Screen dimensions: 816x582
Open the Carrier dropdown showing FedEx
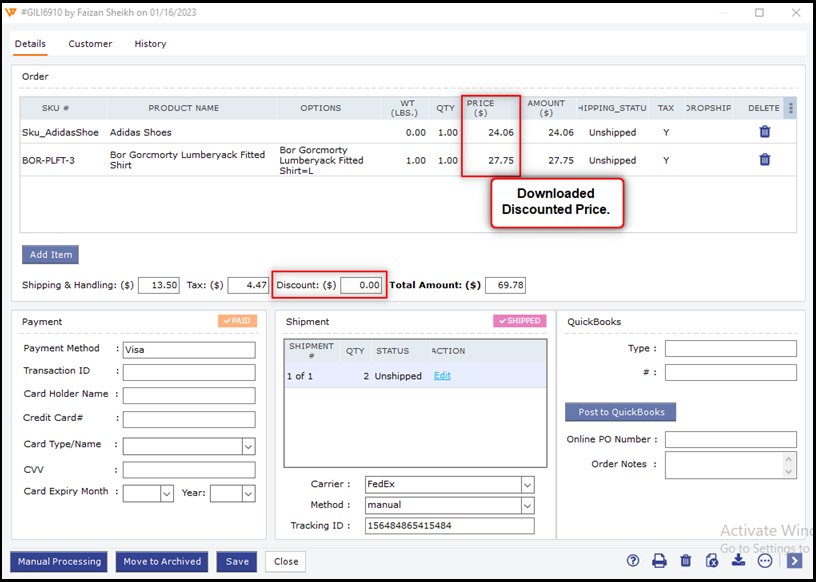click(527, 484)
